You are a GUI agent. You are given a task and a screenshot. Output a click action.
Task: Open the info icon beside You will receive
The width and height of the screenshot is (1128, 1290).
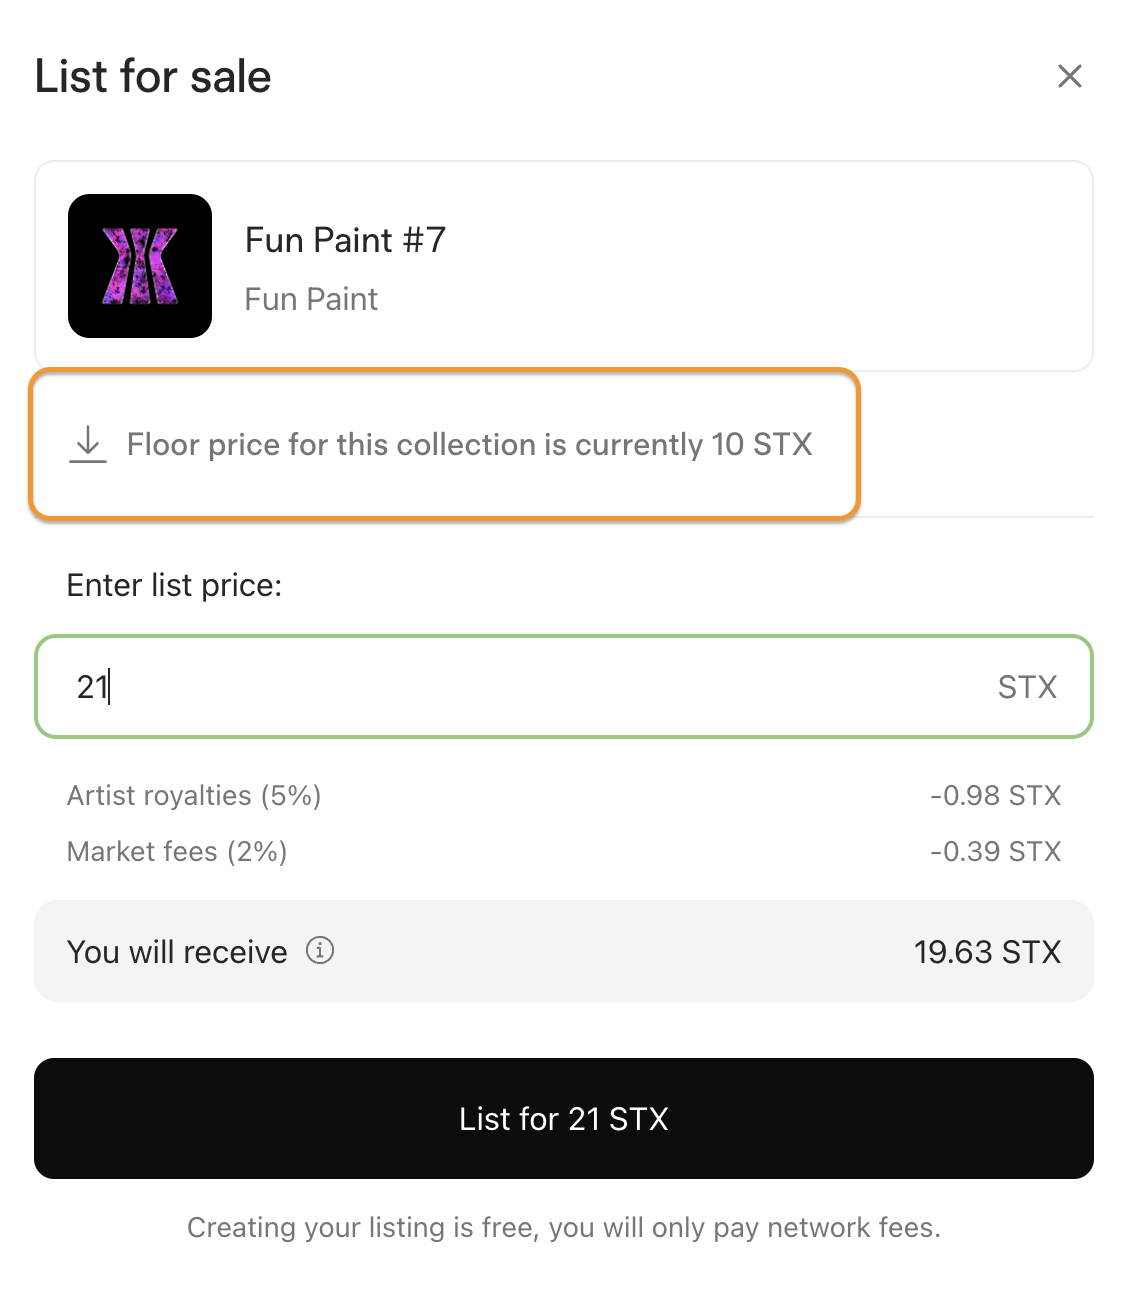[320, 950]
